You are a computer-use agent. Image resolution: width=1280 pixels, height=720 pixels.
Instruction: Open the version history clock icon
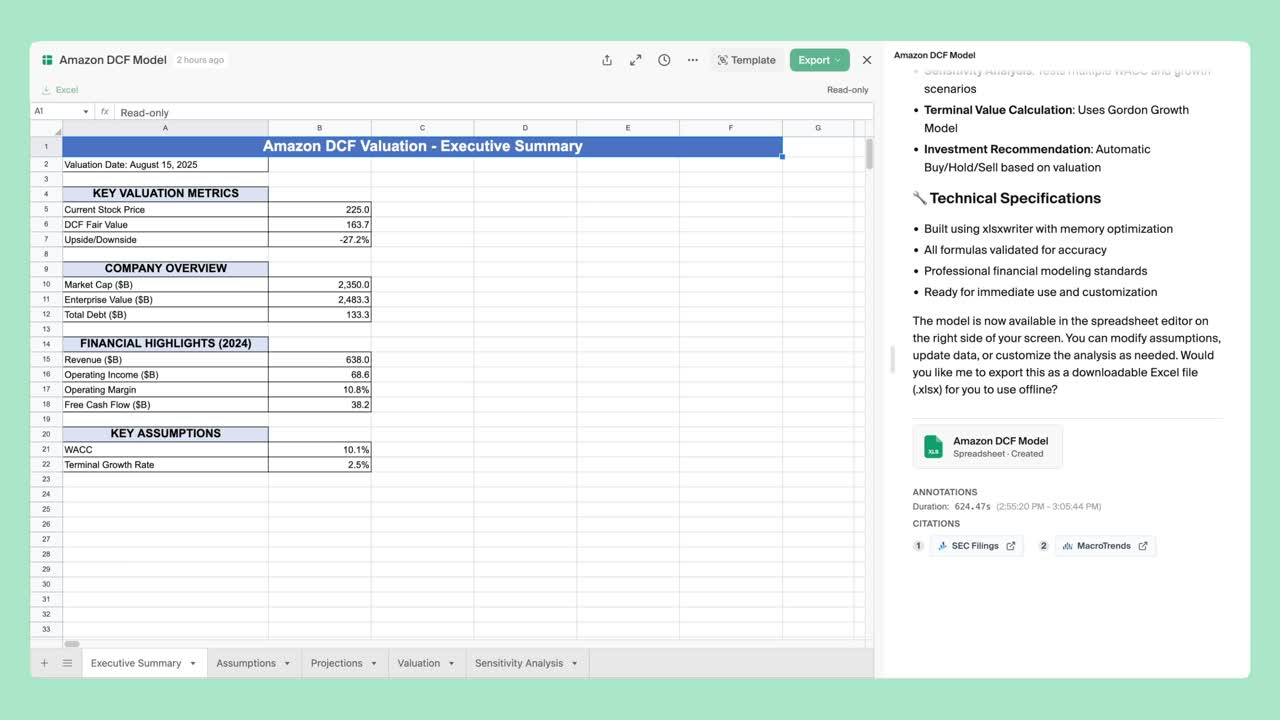664,60
